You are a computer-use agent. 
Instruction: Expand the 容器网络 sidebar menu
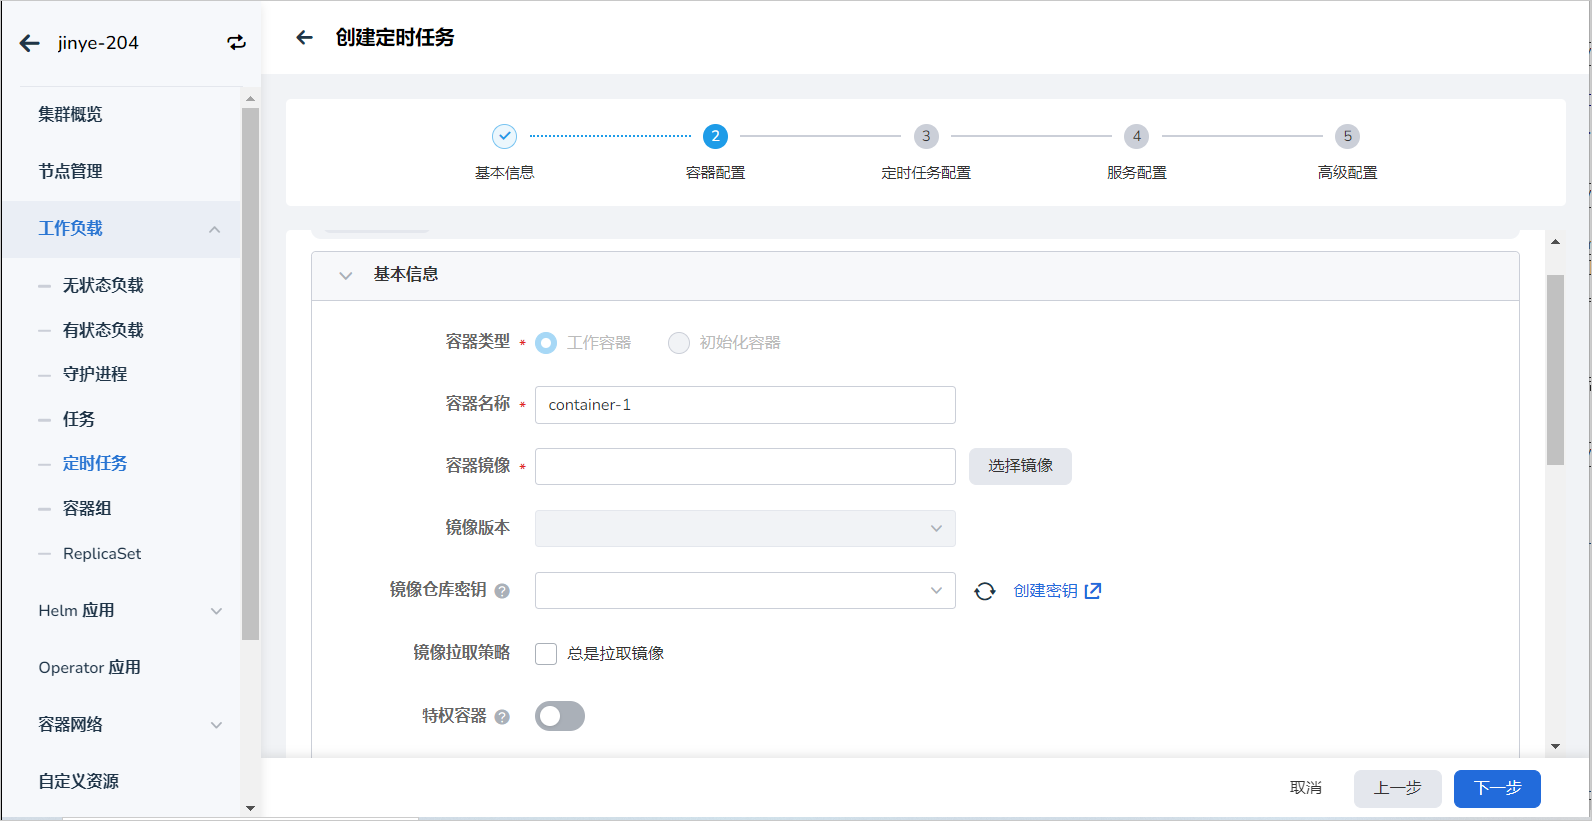216,725
